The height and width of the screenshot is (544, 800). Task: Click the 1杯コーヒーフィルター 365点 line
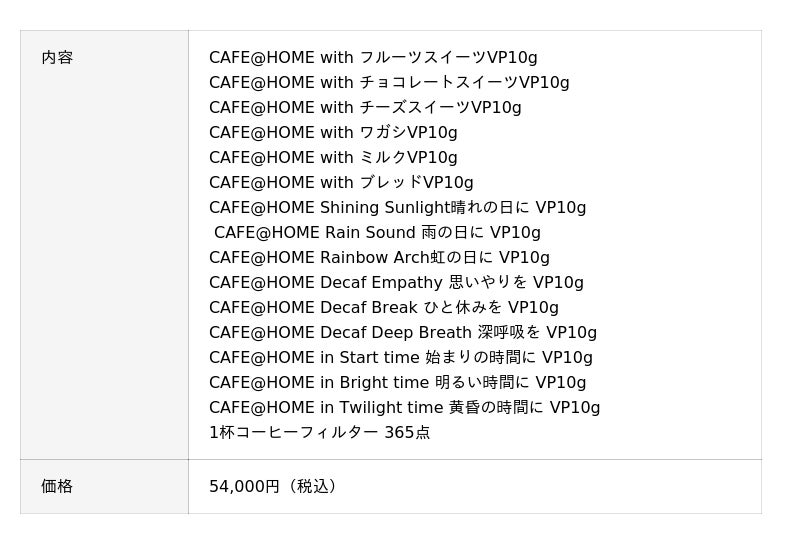pyautogui.click(x=319, y=433)
